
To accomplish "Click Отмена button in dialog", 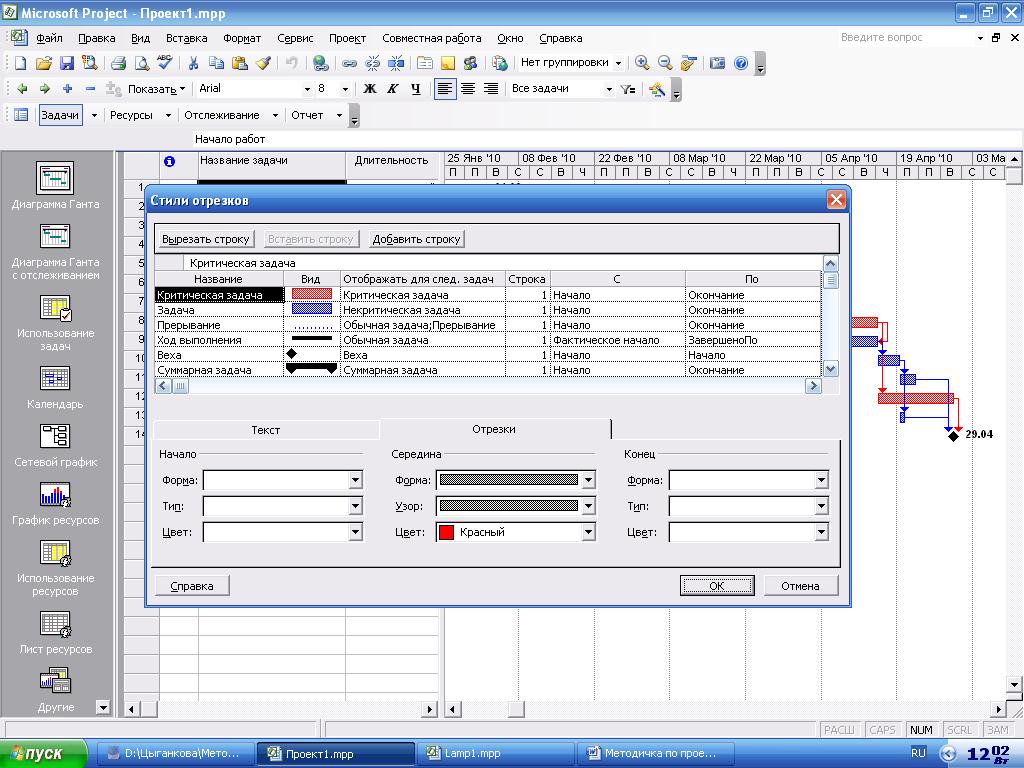I will pos(800,586).
